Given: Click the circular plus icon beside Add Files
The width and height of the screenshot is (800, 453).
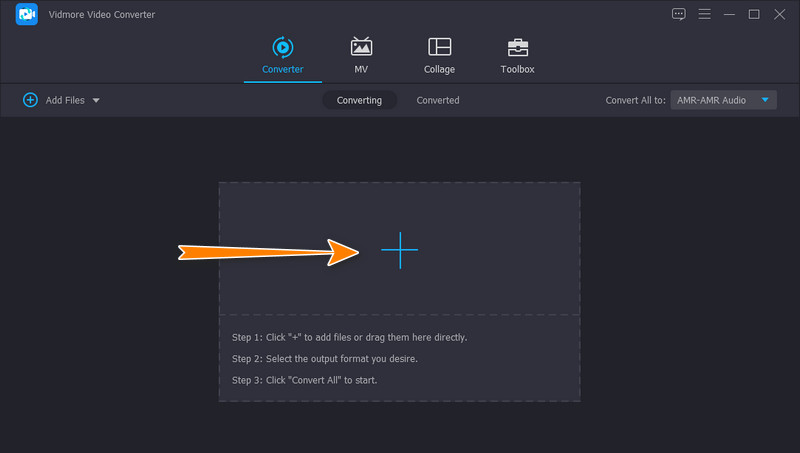Looking at the screenshot, I should coord(30,100).
